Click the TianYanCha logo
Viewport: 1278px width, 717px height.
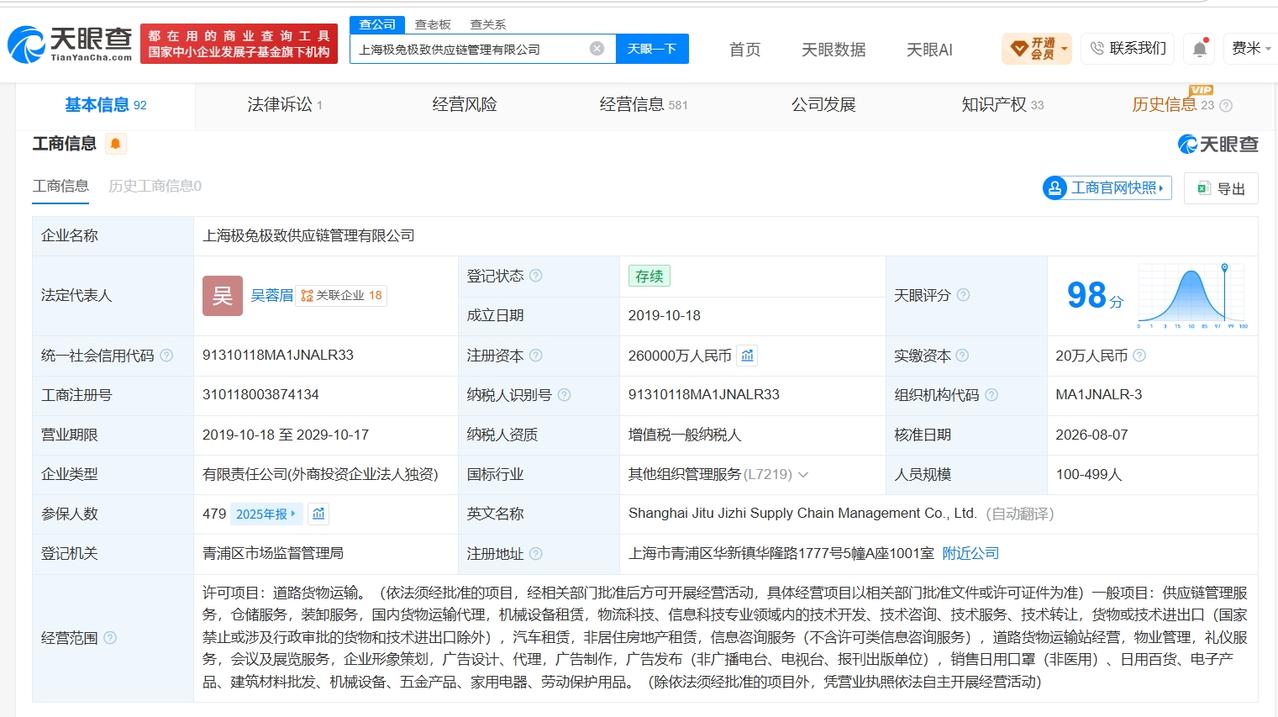[x=69, y=43]
